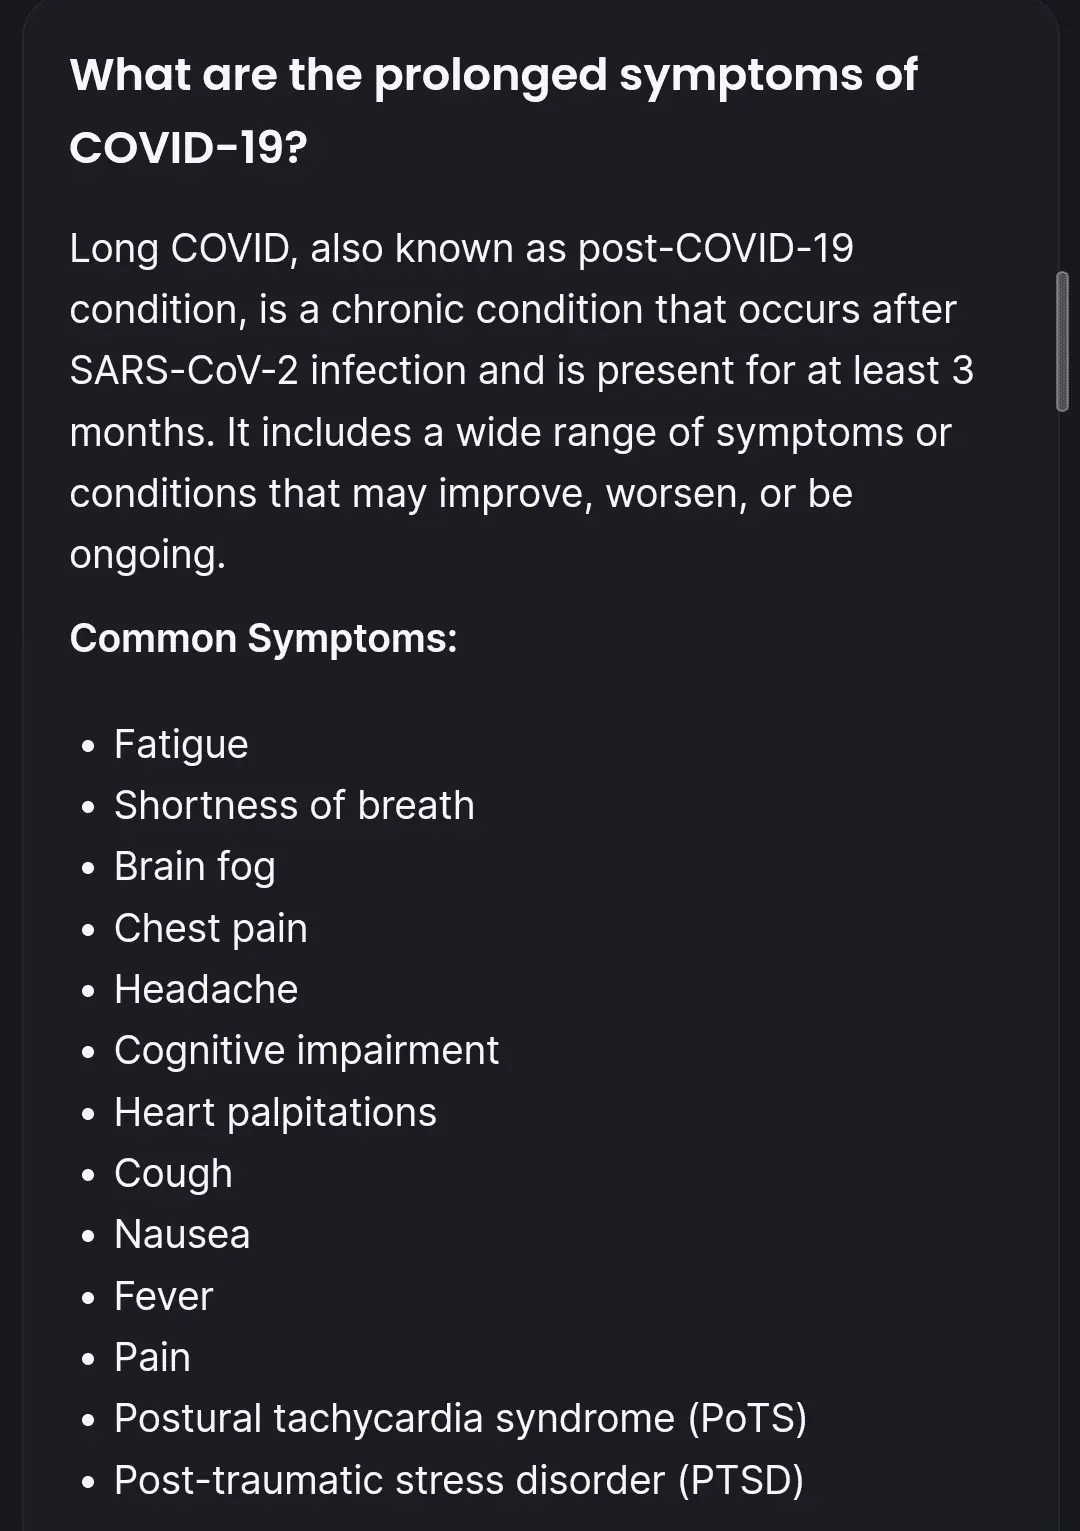Select the 'Fatigue' list item
The width and height of the screenshot is (1080, 1531).
[181, 744]
